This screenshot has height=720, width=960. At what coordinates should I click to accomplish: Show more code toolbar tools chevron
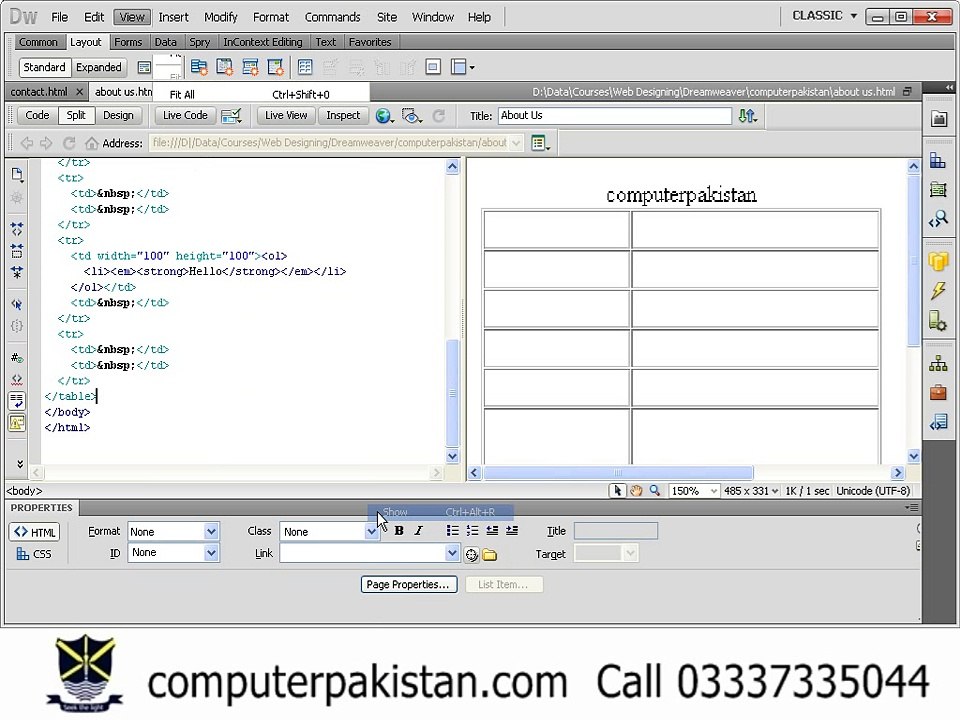(19, 464)
